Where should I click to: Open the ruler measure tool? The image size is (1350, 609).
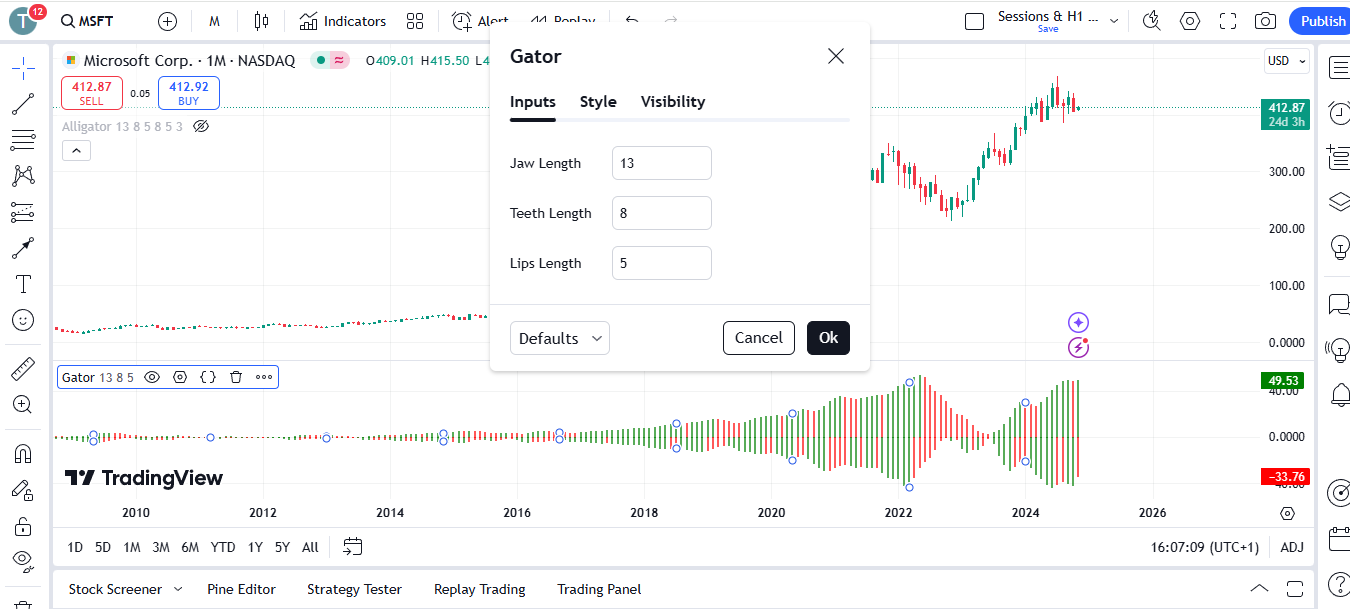point(23,369)
